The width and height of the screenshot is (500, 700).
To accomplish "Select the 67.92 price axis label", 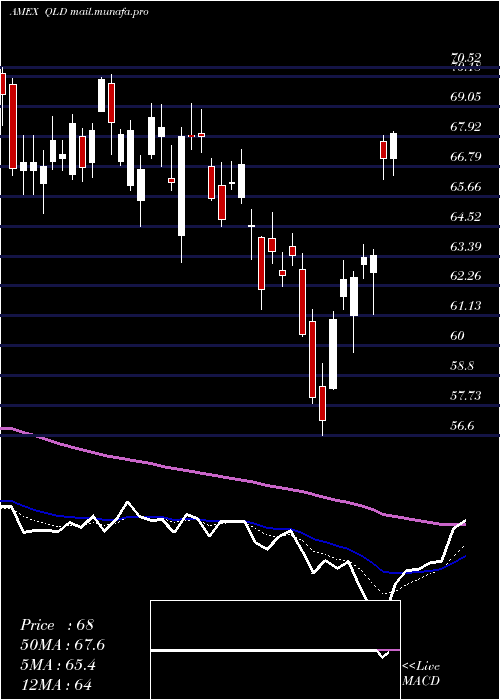I will pos(467,126).
